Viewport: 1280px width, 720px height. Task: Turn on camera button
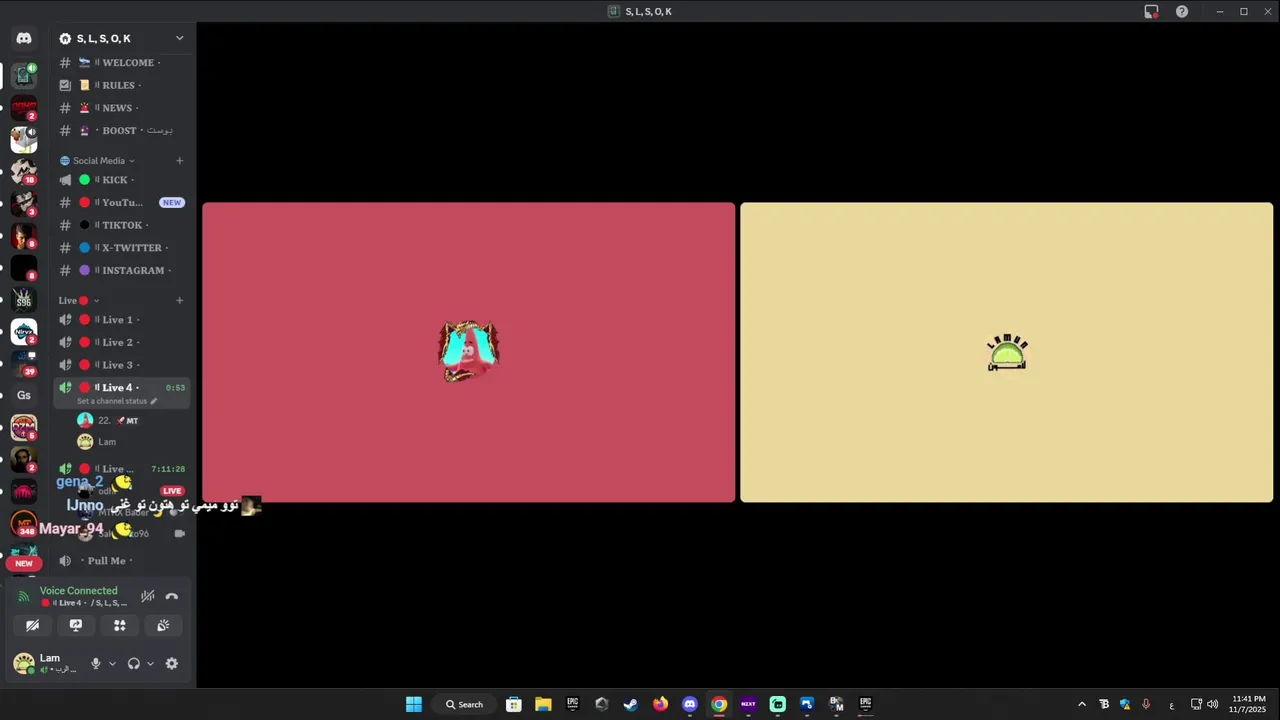(x=32, y=625)
